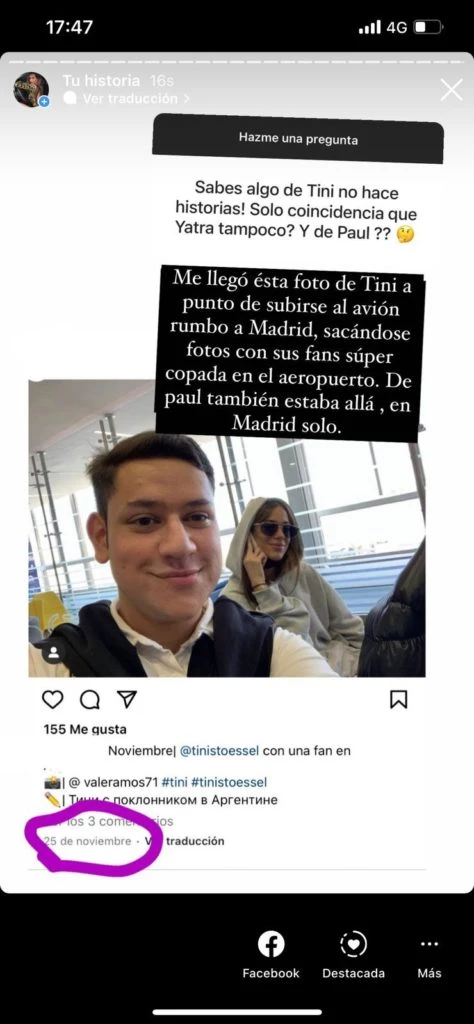Viewport: 474px width, 1024px height.
Task: Save the post with the bookmark icon
Action: 398,699
